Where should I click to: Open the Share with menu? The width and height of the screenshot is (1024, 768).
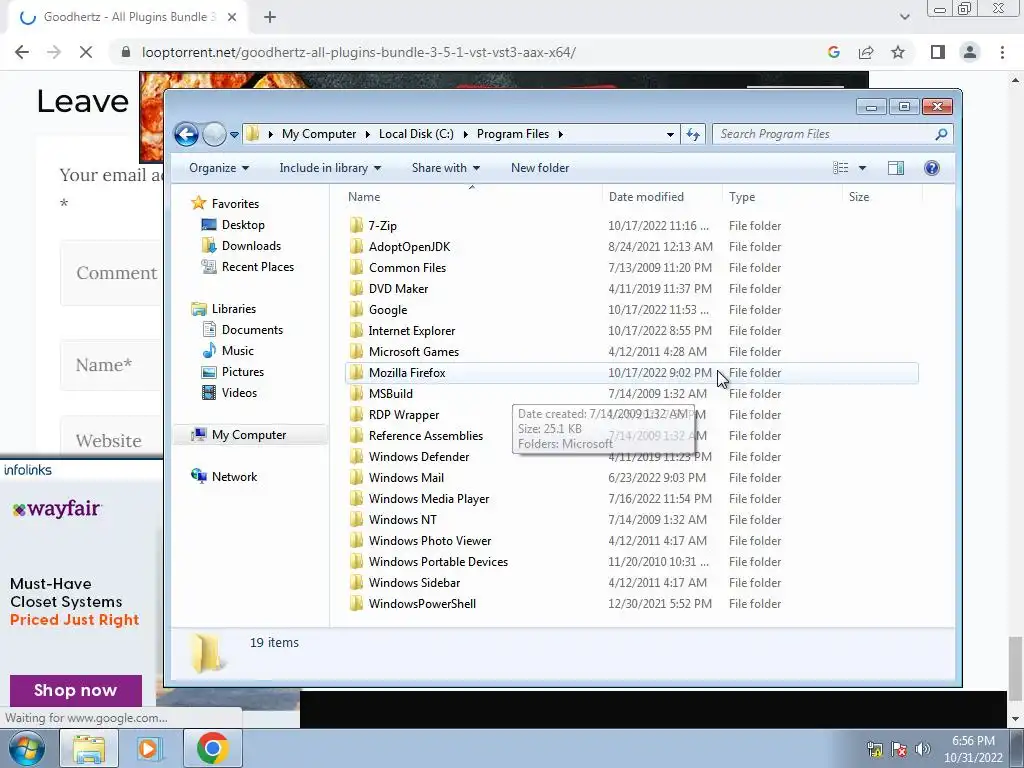[445, 168]
